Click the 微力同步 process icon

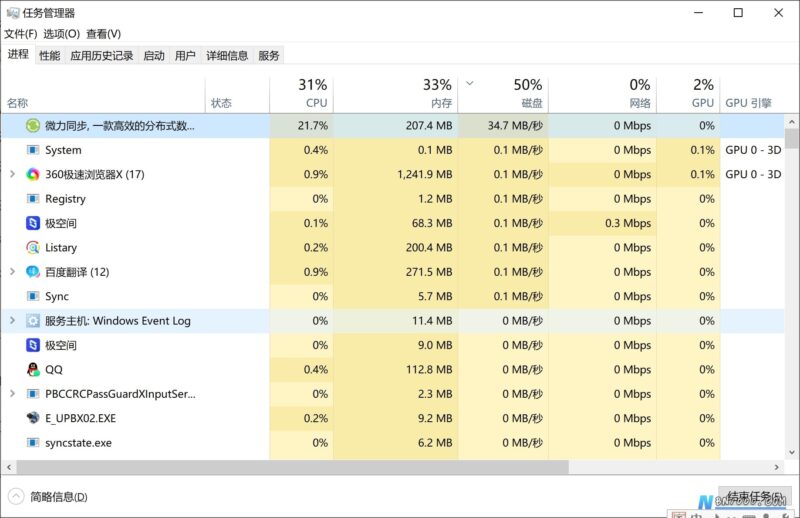(33, 126)
